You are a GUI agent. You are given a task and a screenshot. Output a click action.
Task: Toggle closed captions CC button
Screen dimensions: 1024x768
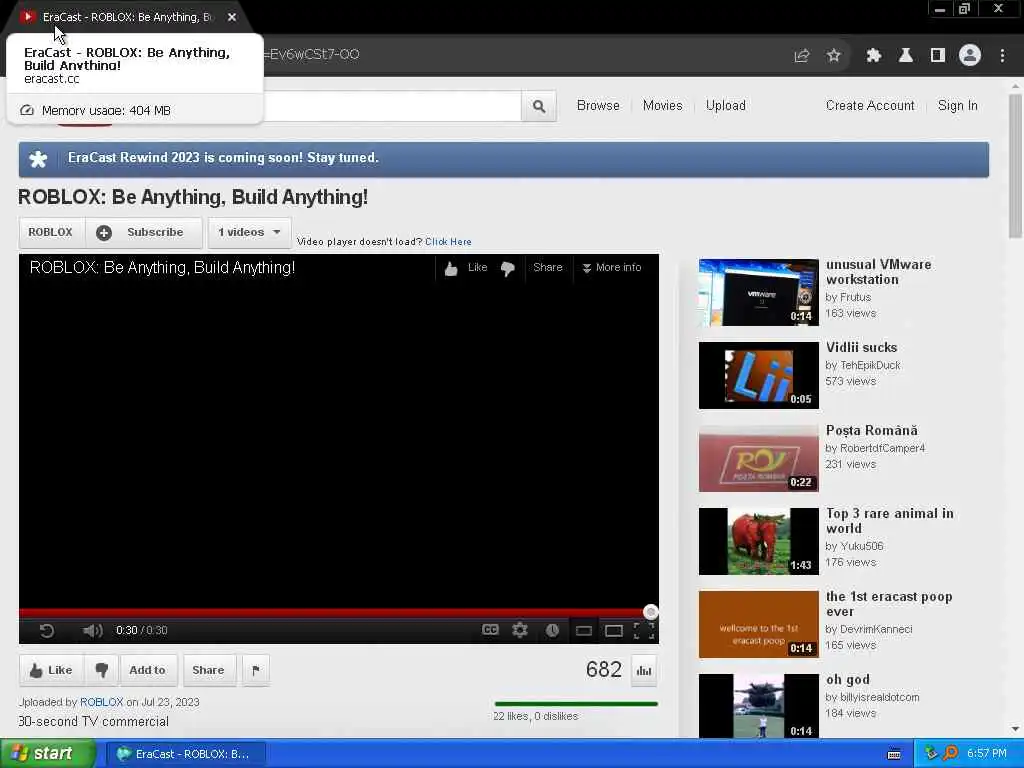(x=490, y=630)
